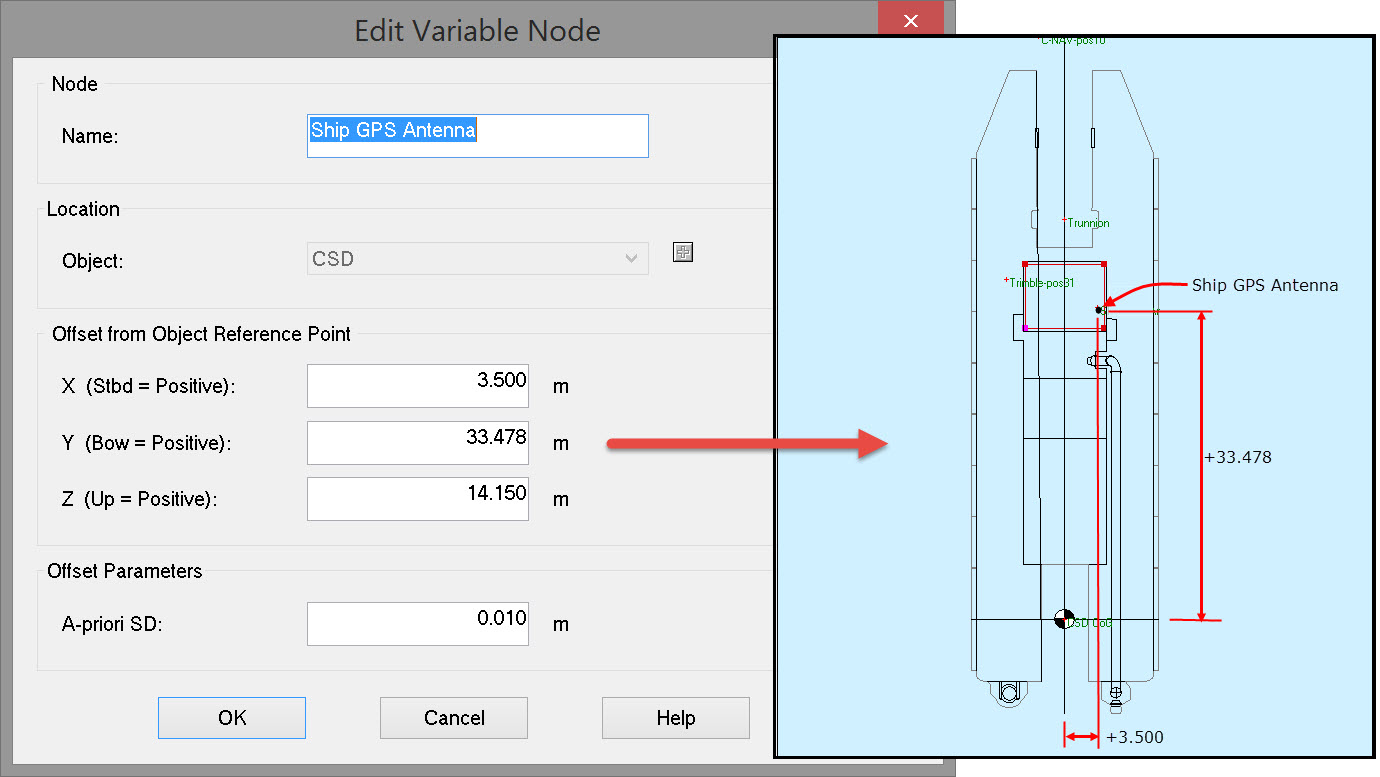Click the X (Stbd = Positive) offset field
The image size is (1380, 777).
pos(417,386)
